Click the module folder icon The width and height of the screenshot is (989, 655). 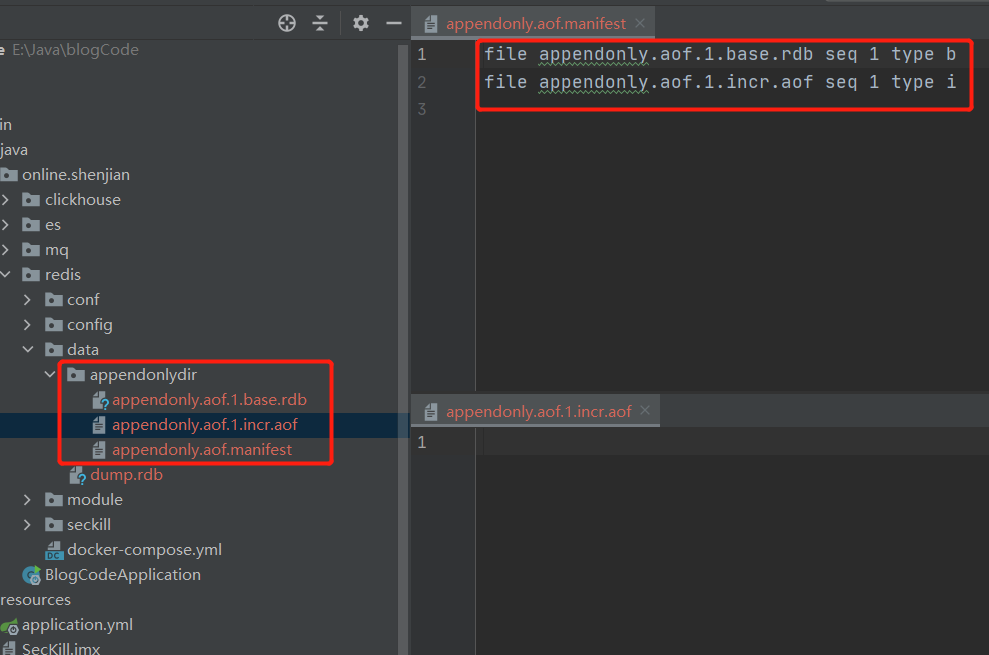(x=54, y=500)
